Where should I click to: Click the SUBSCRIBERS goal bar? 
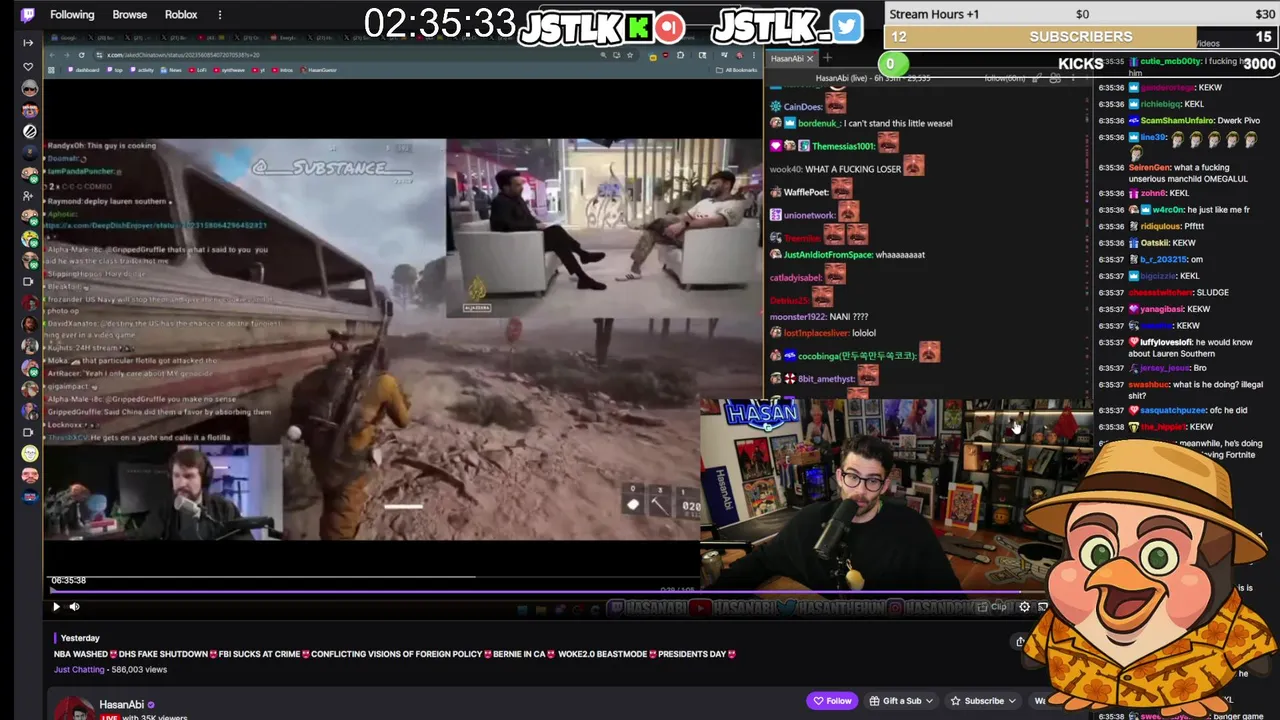(1081, 37)
